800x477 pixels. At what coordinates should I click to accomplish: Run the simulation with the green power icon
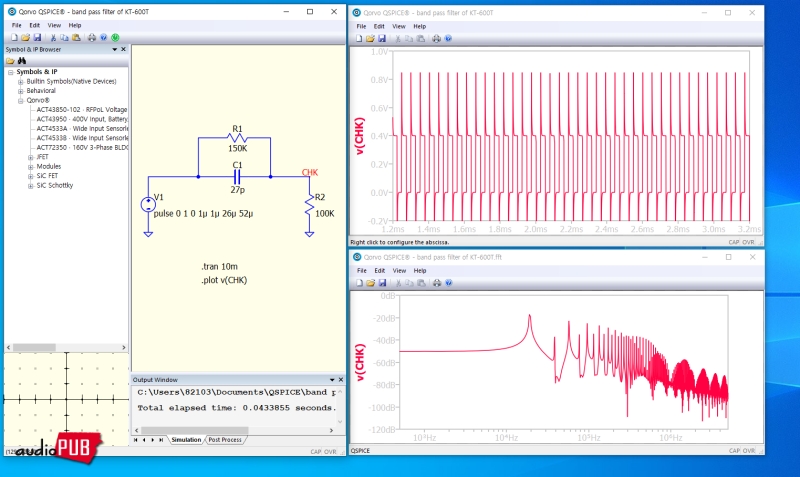tap(115, 37)
